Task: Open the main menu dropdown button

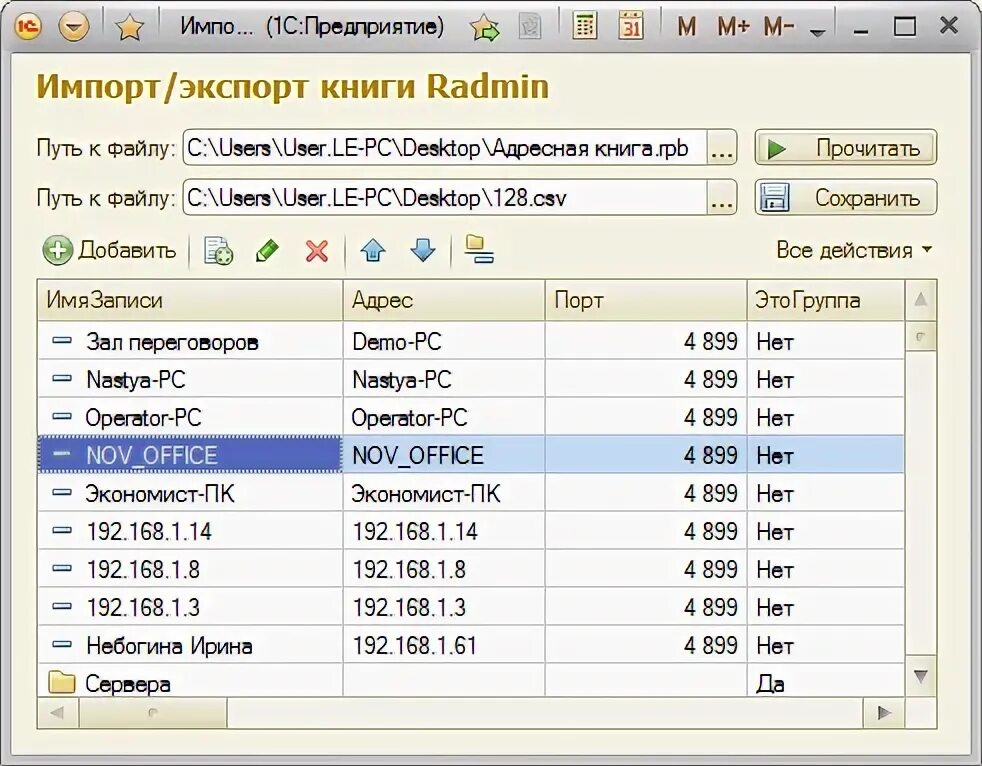Action: [x=74, y=27]
